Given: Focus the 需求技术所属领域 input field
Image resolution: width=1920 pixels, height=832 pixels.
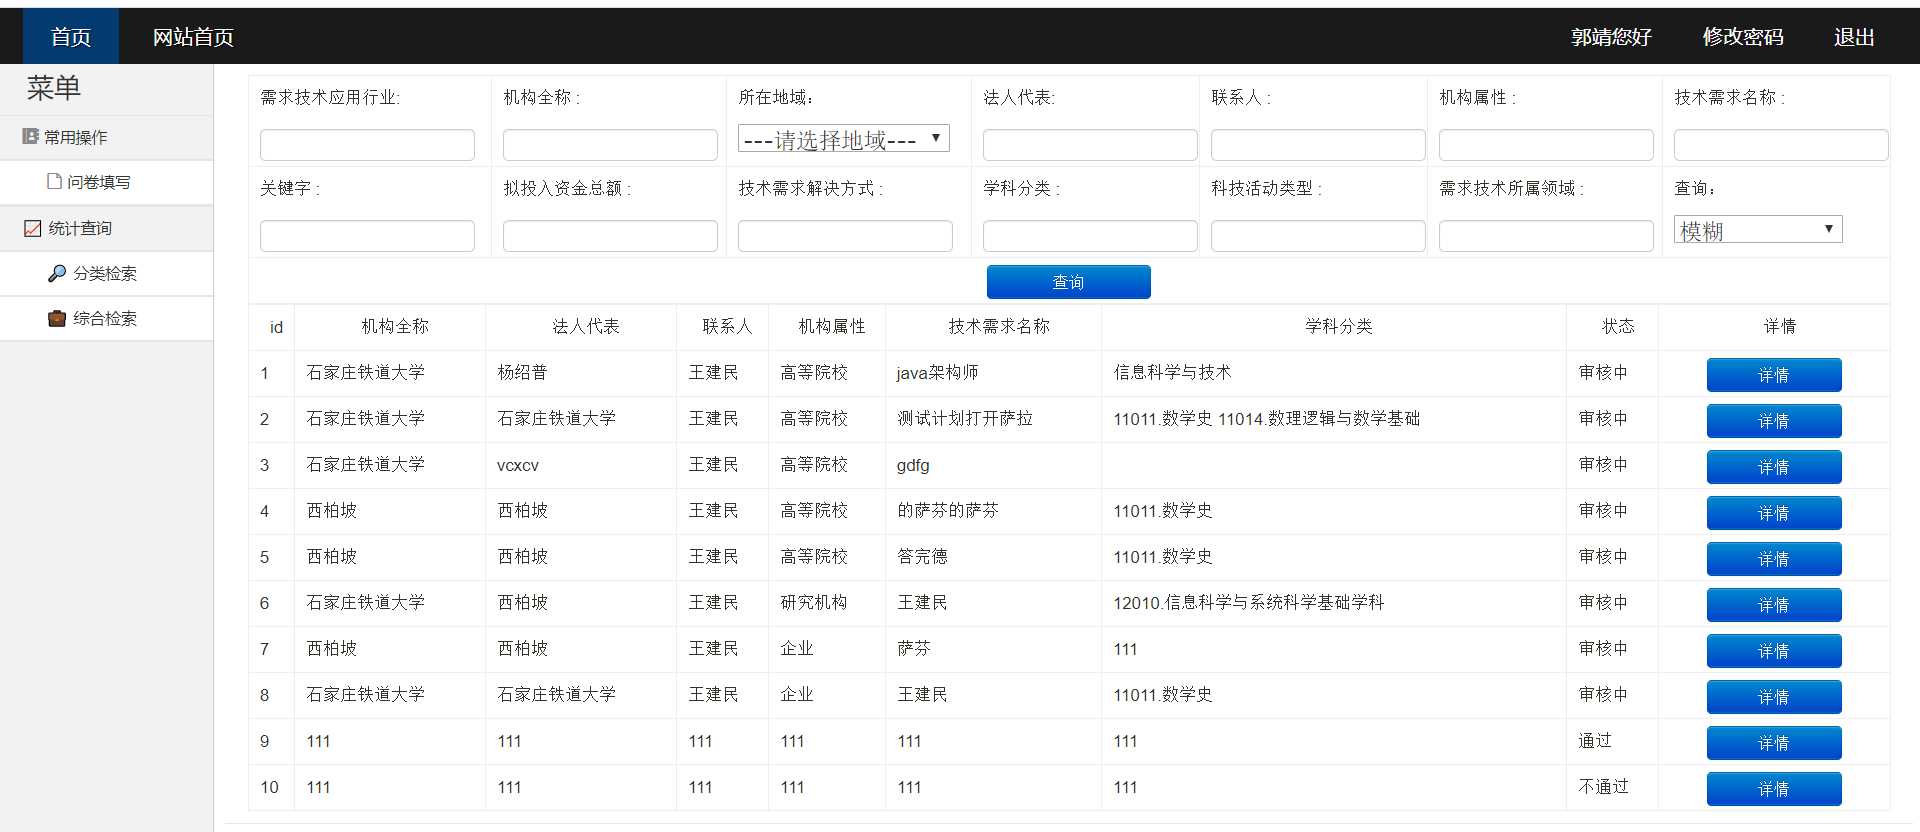Looking at the screenshot, I should 1546,236.
